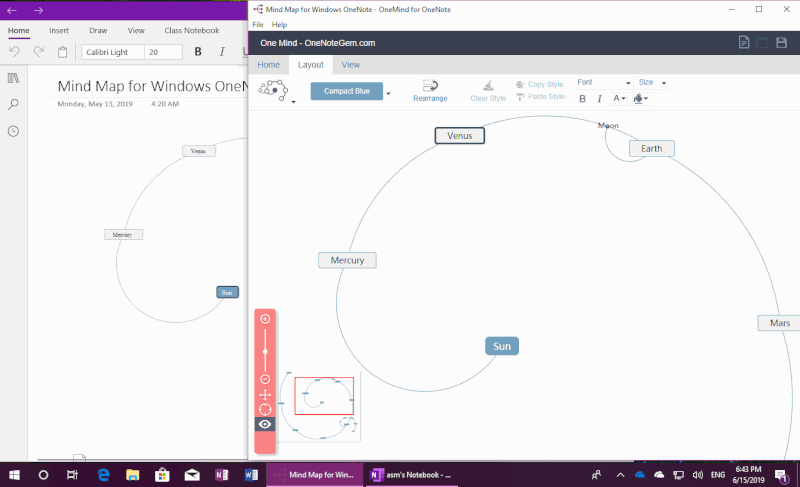Open File Explorer from the taskbar
The width and height of the screenshot is (800, 487).
pos(133,475)
